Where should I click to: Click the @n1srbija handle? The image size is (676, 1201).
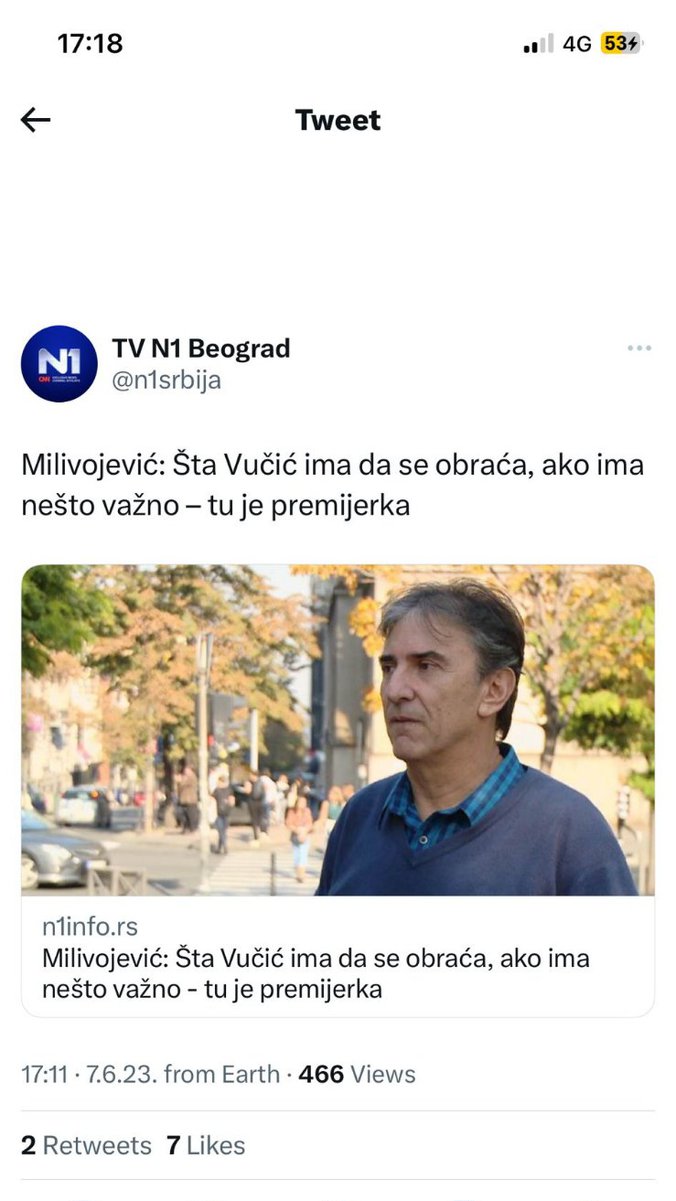pos(166,380)
